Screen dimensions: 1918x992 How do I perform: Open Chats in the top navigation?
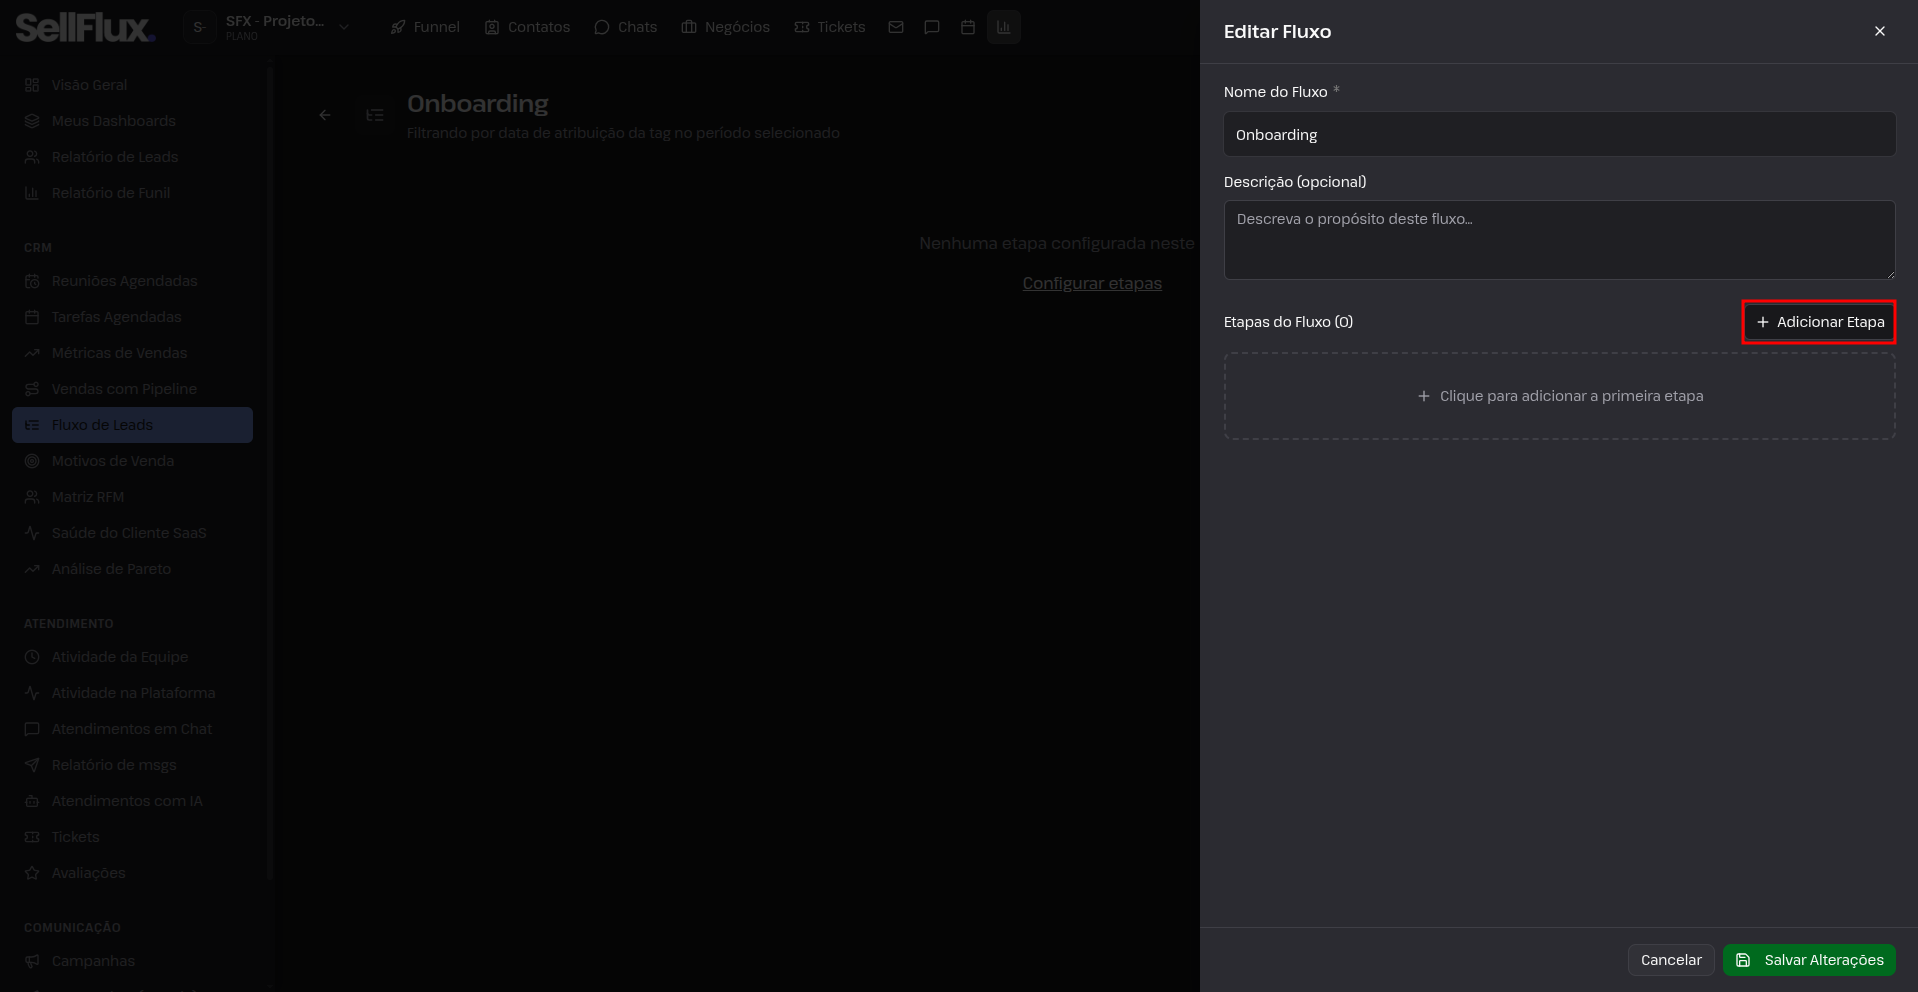(625, 27)
